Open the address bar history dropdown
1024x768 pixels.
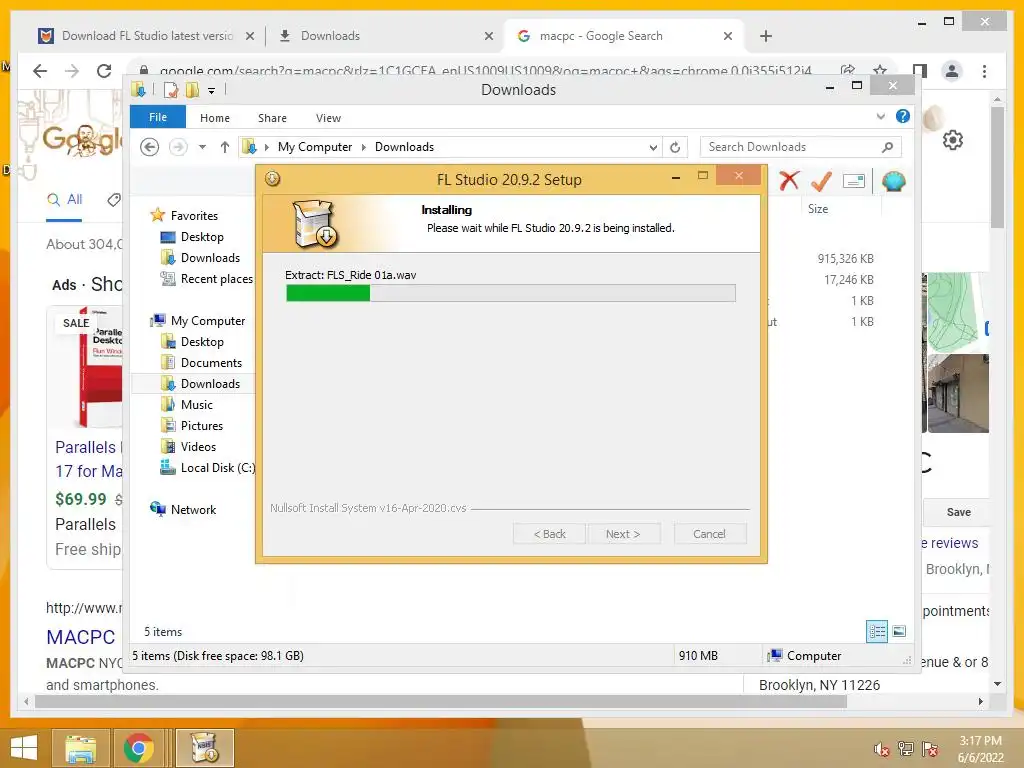click(x=653, y=148)
